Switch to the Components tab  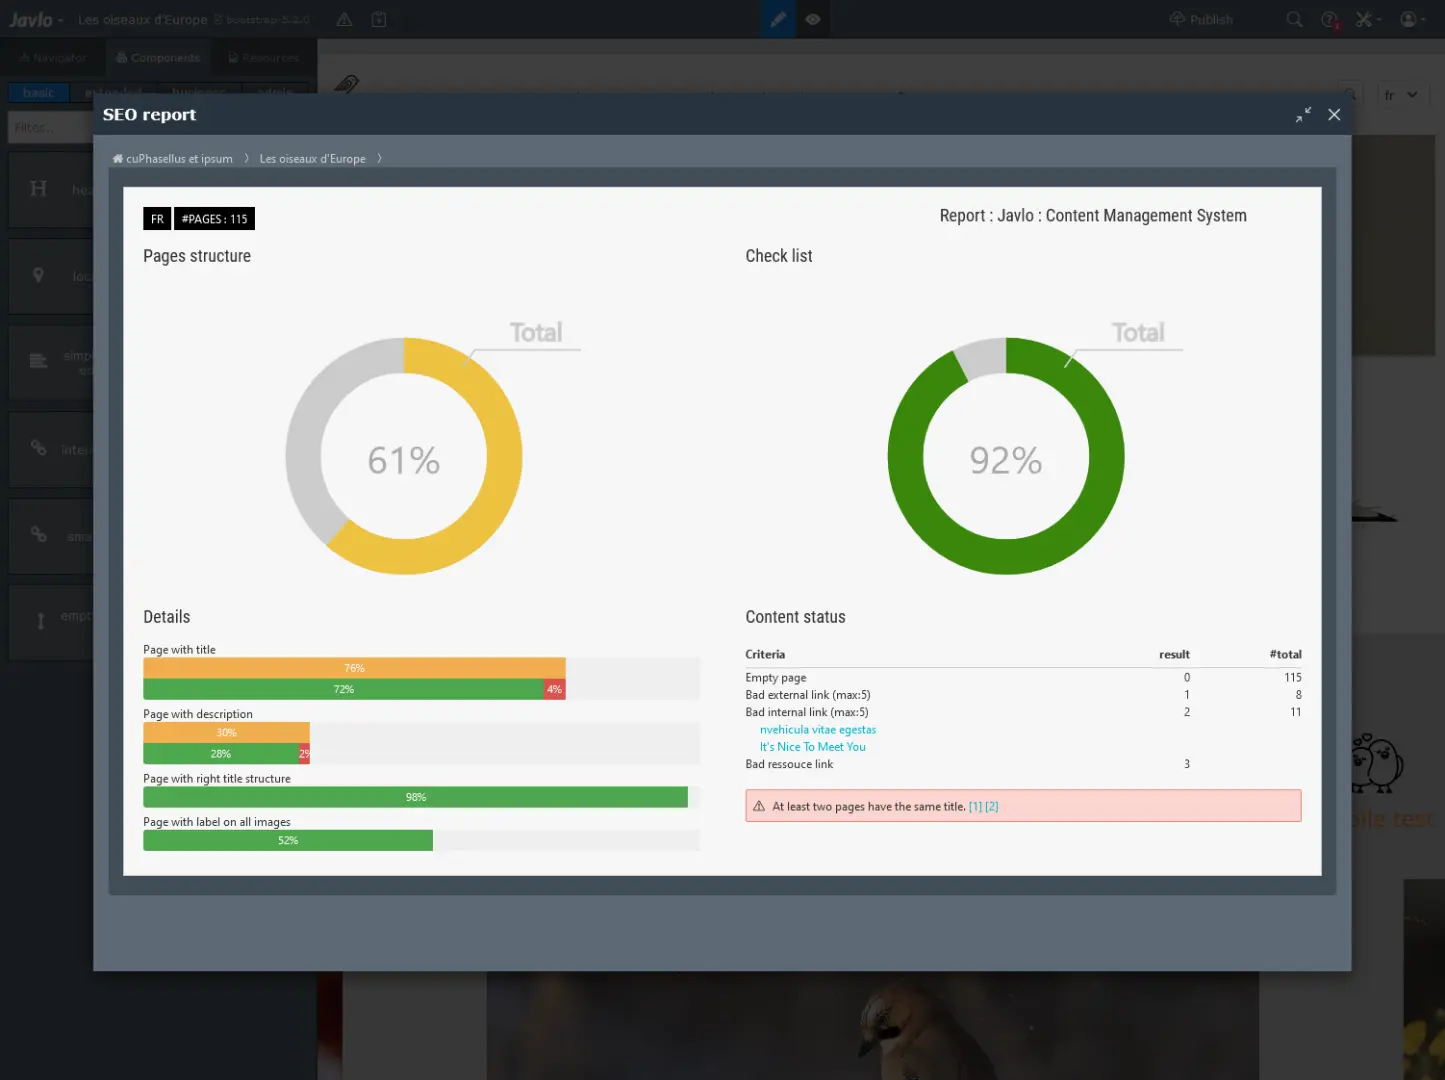158,58
